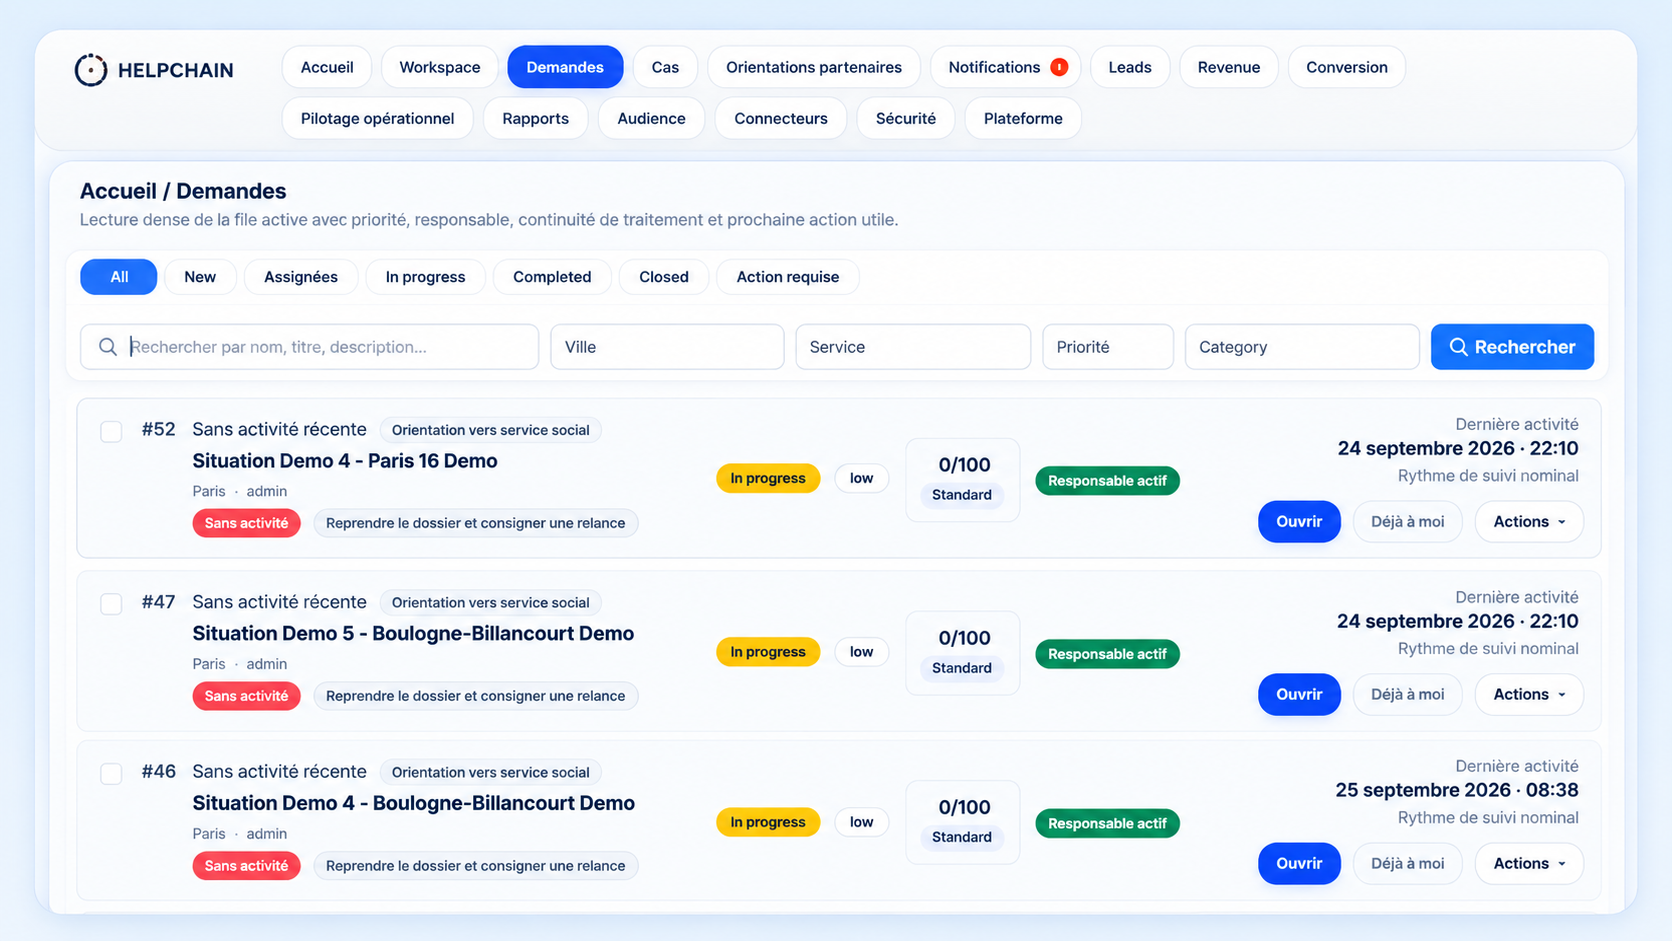This screenshot has height=941, width=1672.
Task: Click Accueil / Demandes breadcrumb heading
Action: pos(183,191)
